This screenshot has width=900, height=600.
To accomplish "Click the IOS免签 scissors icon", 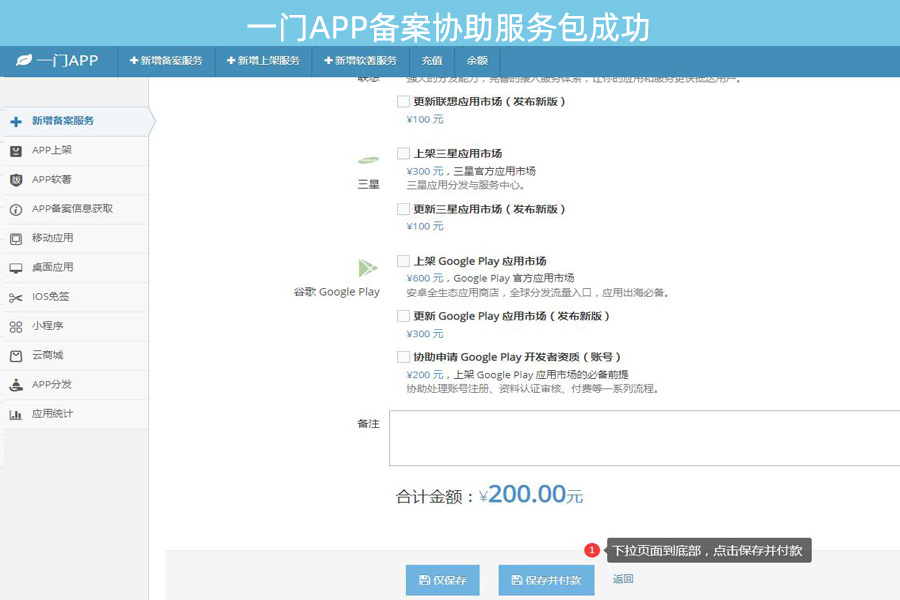I will point(16,297).
